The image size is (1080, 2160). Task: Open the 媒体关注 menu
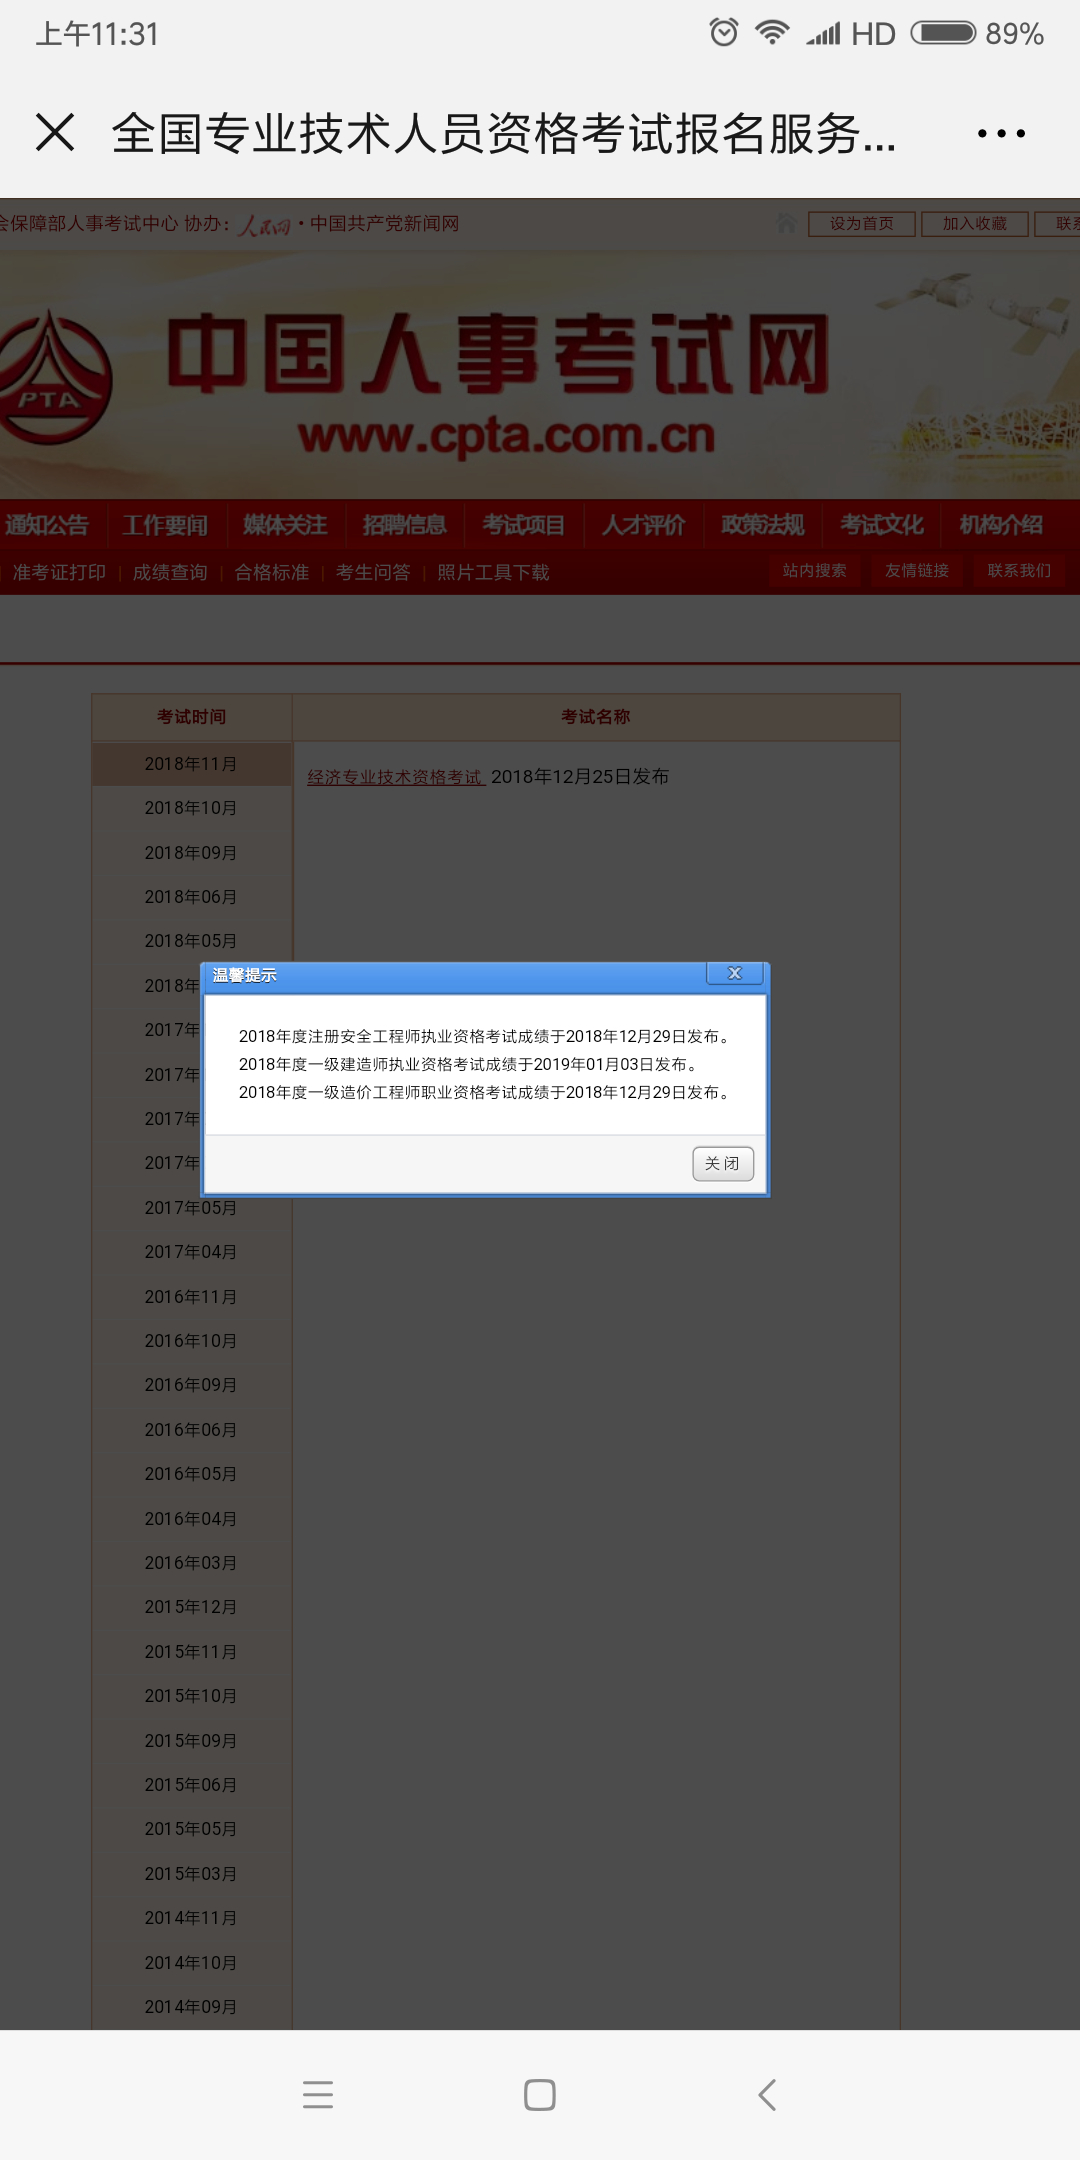(285, 525)
